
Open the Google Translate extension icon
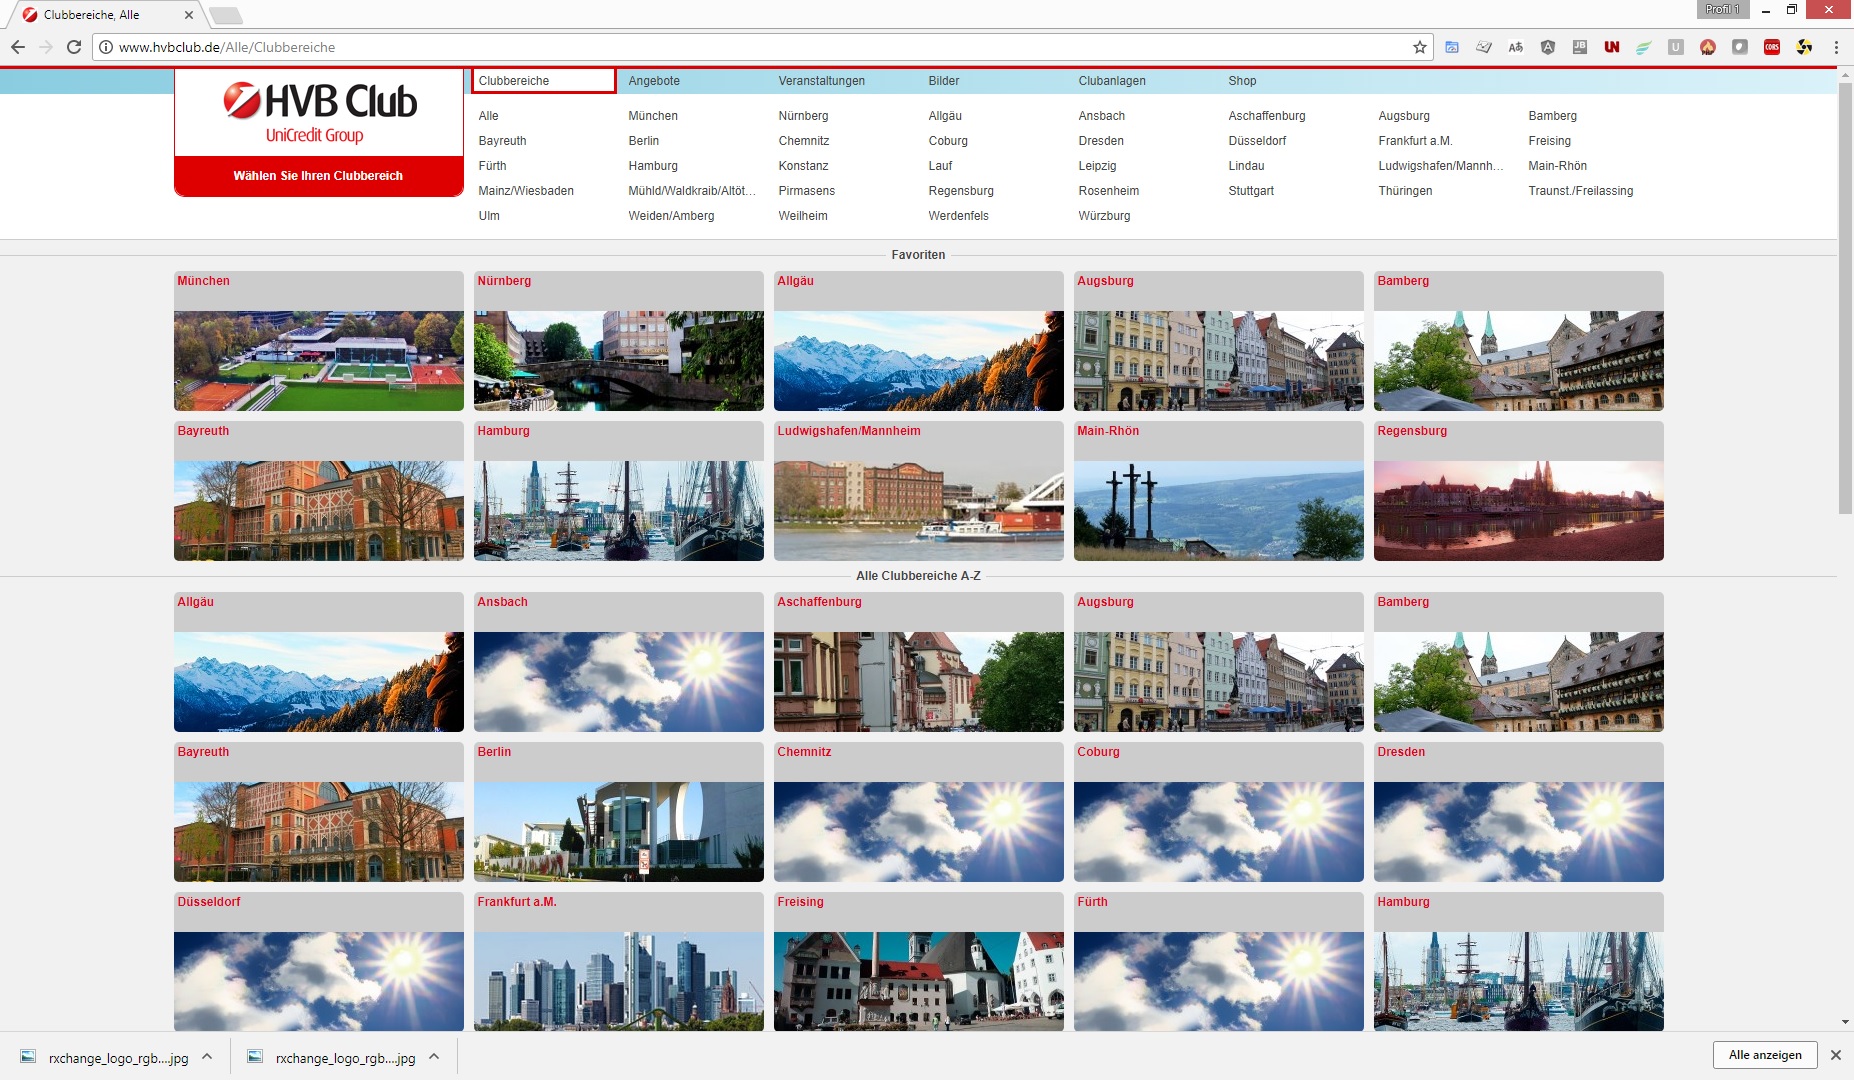pyautogui.click(x=1516, y=47)
